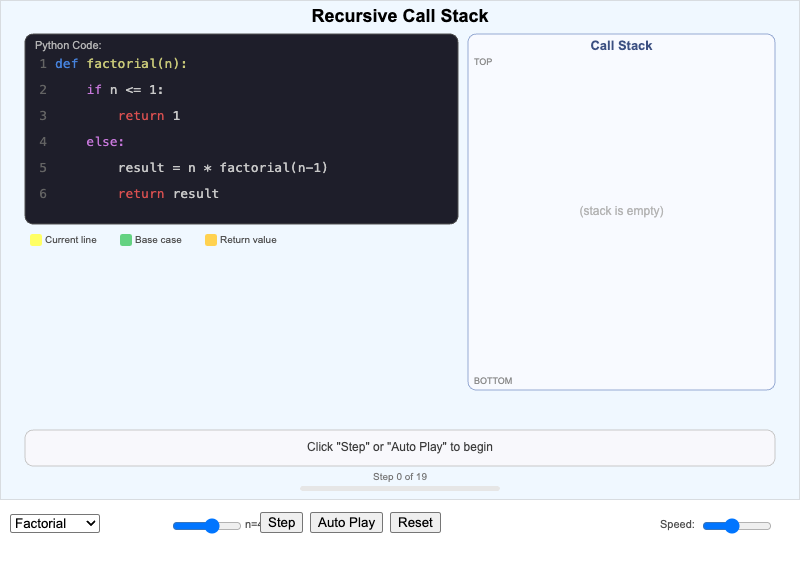Open the Factorial function dropdown

(x=55, y=523)
